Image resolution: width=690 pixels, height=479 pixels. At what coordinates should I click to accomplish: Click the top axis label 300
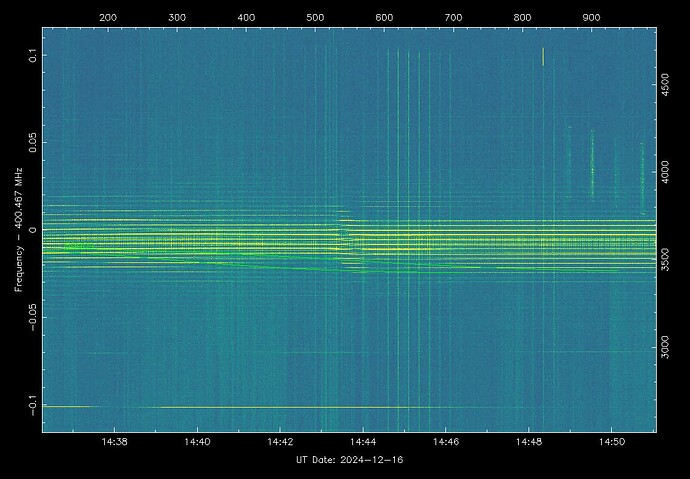[x=177, y=18]
